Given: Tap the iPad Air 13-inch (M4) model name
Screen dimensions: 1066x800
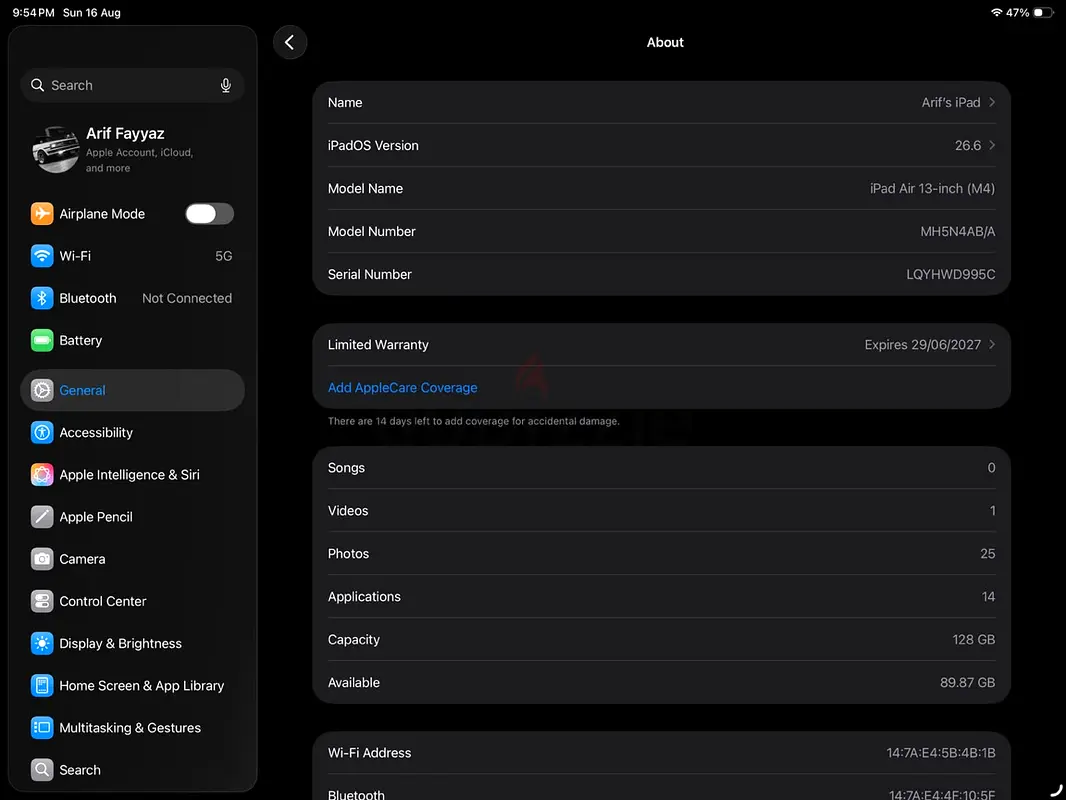Looking at the screenshot, I should [x=932, y=188].
